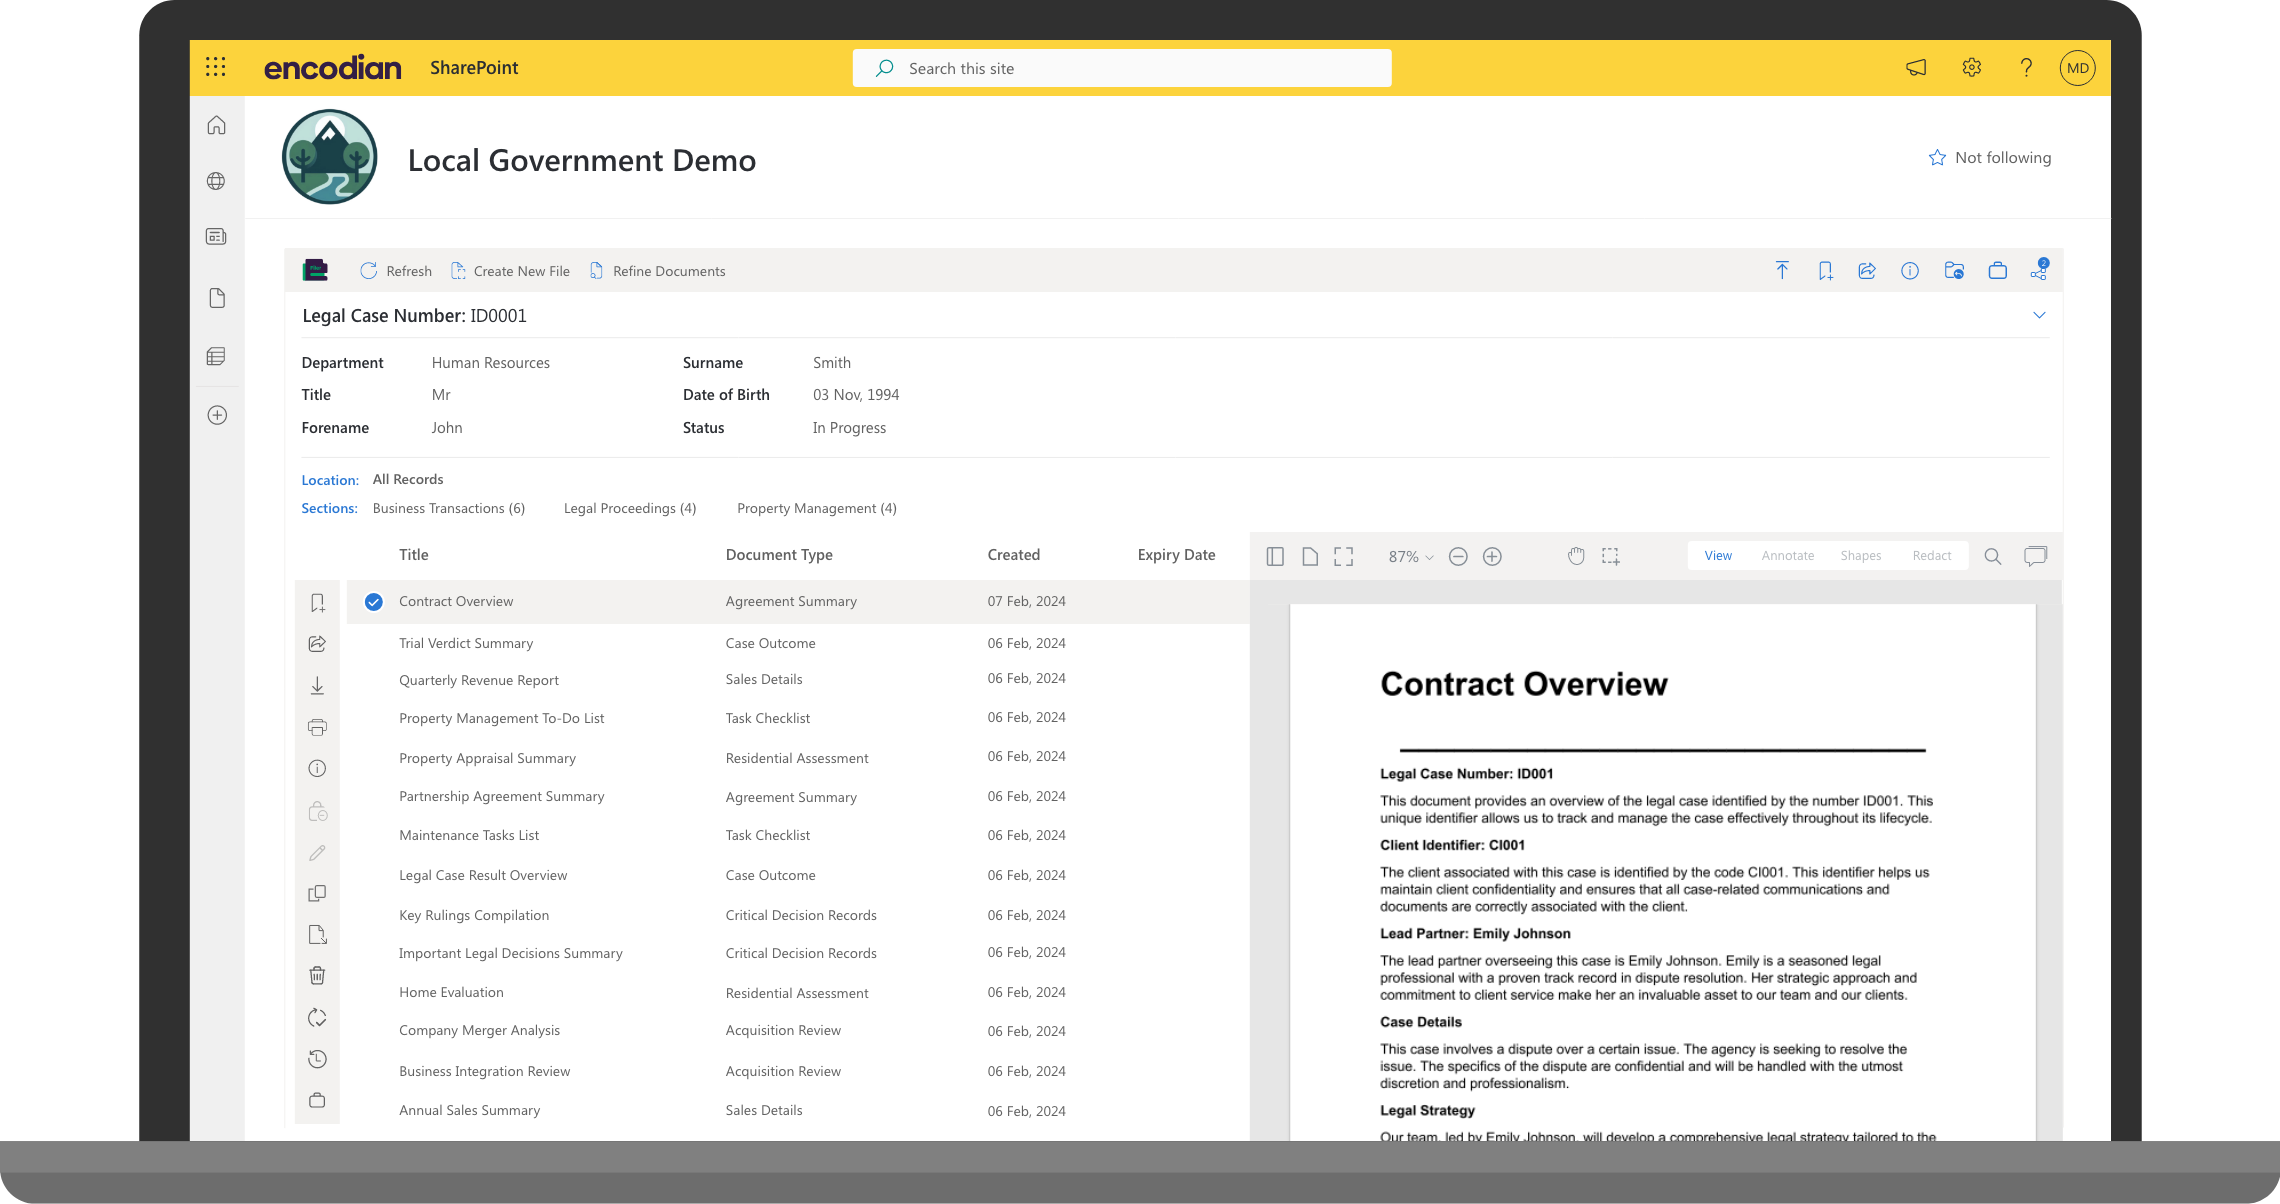Screen dimensions: 2280x1204
Task: Click the version history clock icon
Action: tap(317, 1059)
